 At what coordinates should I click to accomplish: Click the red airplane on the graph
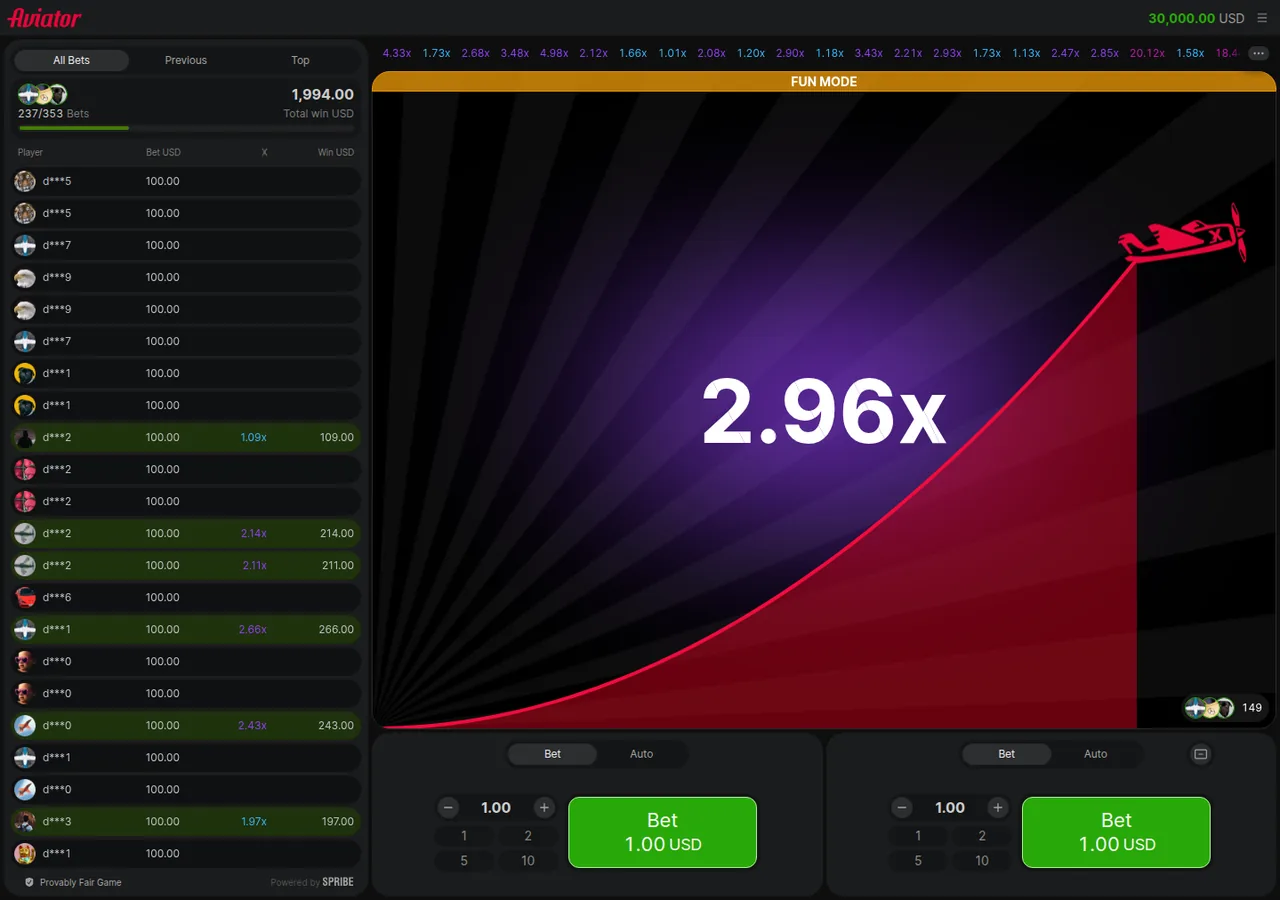[x=1184, y=234]
